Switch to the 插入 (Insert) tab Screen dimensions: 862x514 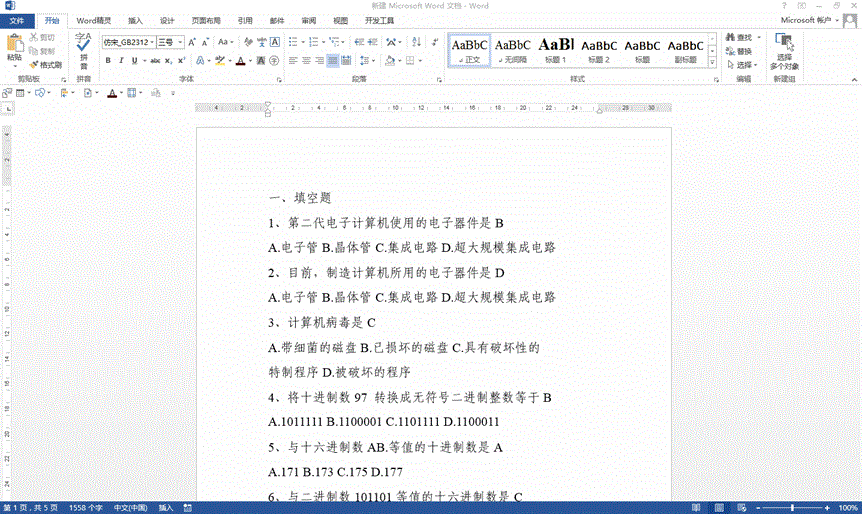tap(135, 20)
